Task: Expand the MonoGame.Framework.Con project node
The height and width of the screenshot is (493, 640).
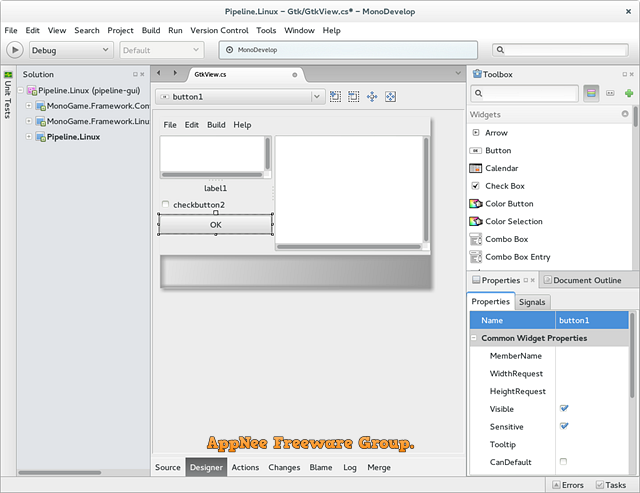Action: 29,106
